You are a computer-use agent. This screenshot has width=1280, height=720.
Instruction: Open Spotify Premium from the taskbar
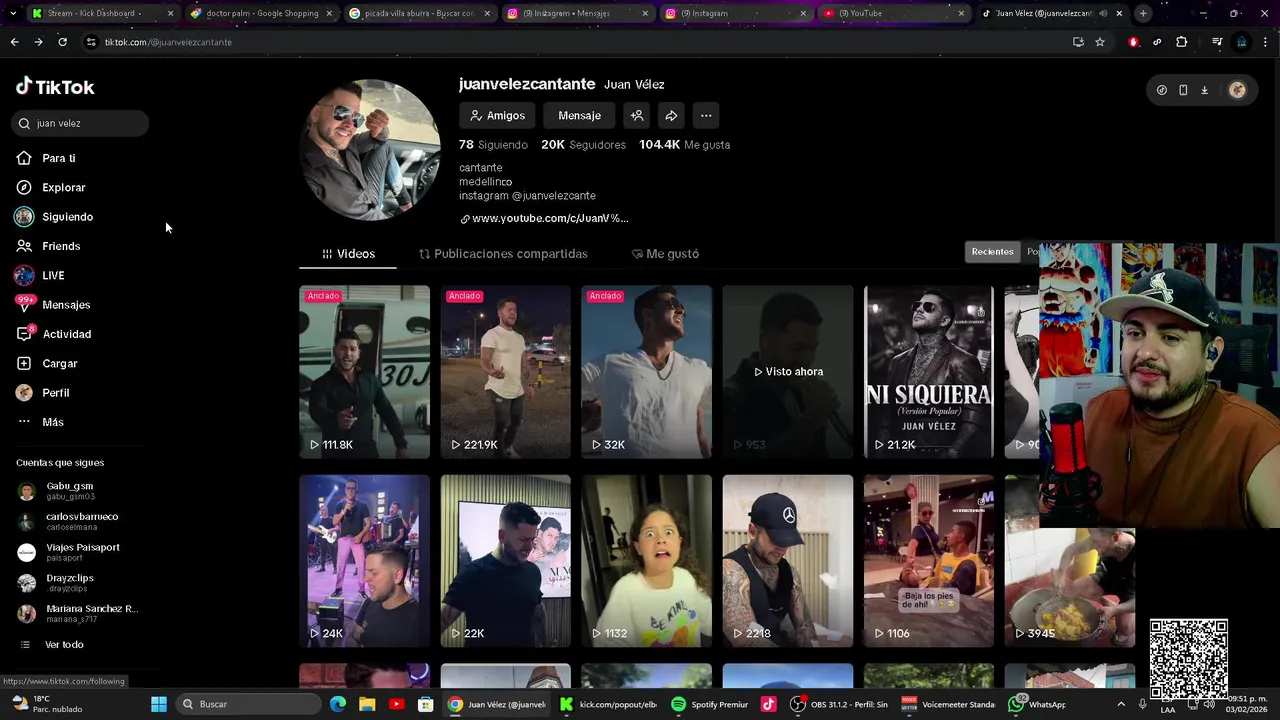710,704
